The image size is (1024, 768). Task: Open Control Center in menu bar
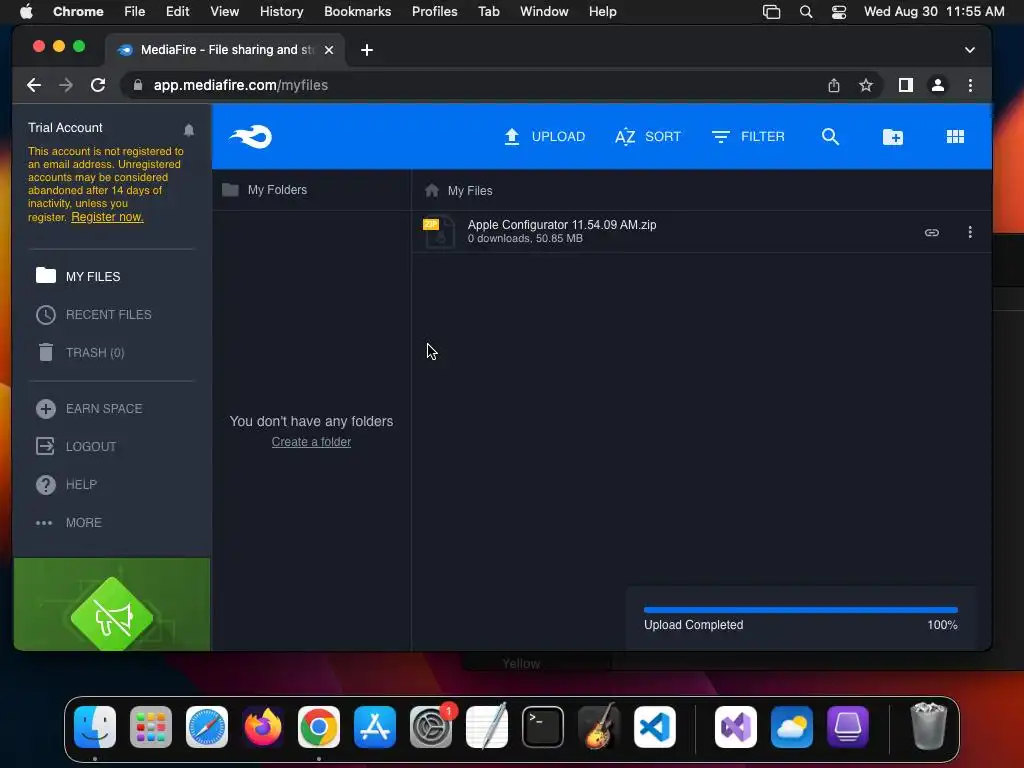click(839, 12)
